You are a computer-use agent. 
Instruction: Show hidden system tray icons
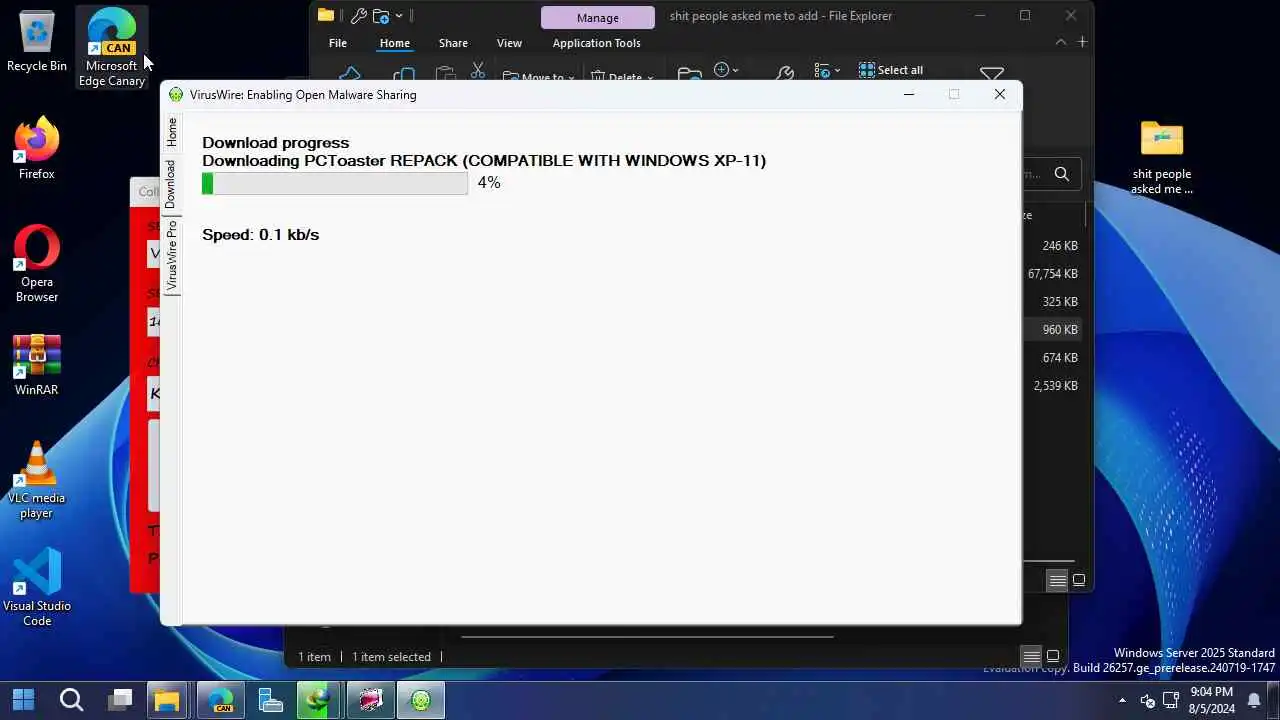coord(1122,700)
